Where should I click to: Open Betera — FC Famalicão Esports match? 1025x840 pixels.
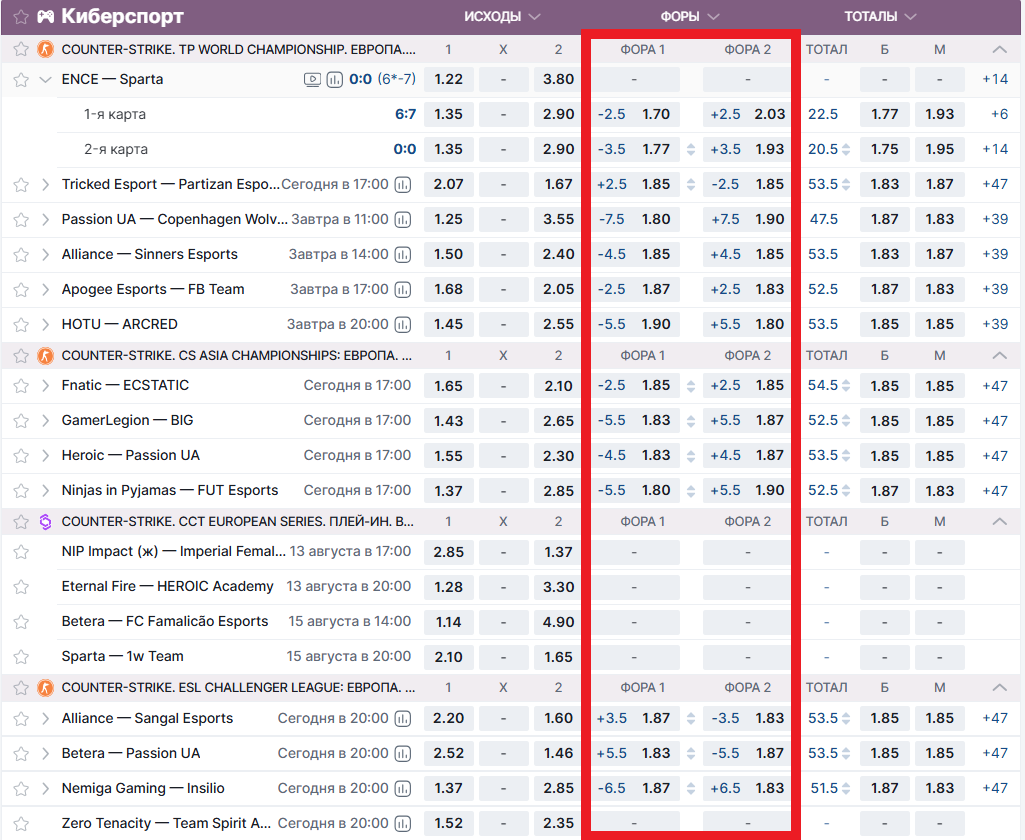[165, 621]
